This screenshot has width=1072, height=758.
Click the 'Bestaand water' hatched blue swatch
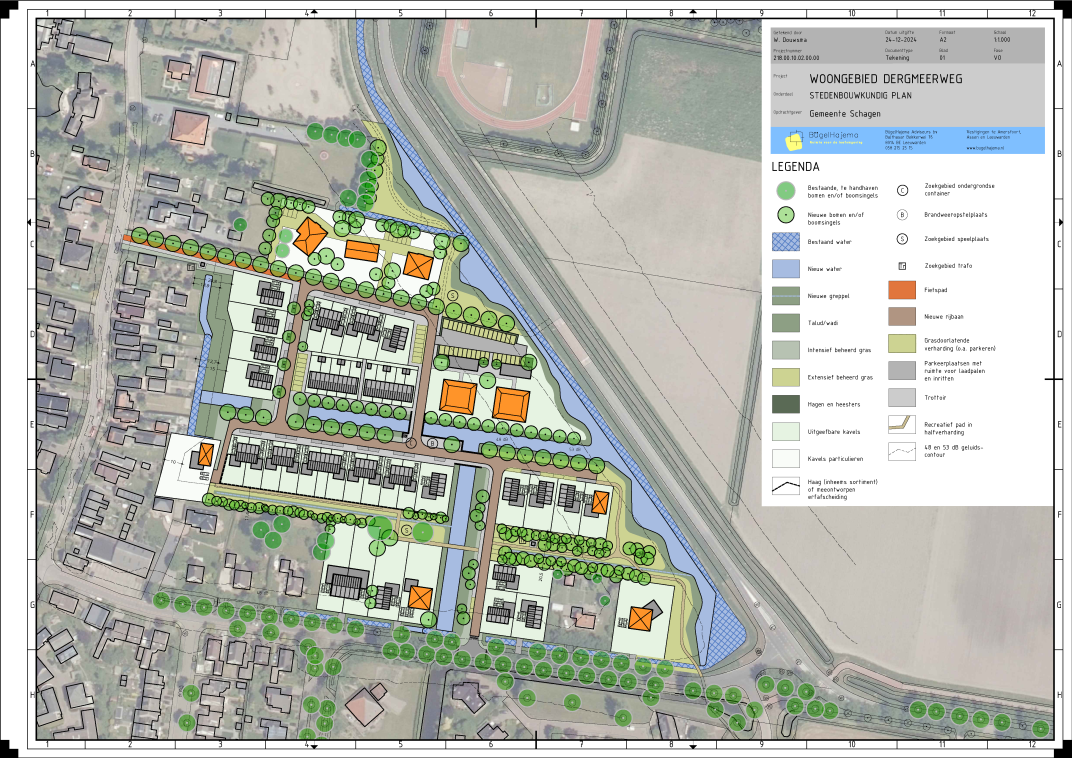(x=786, y=241)
